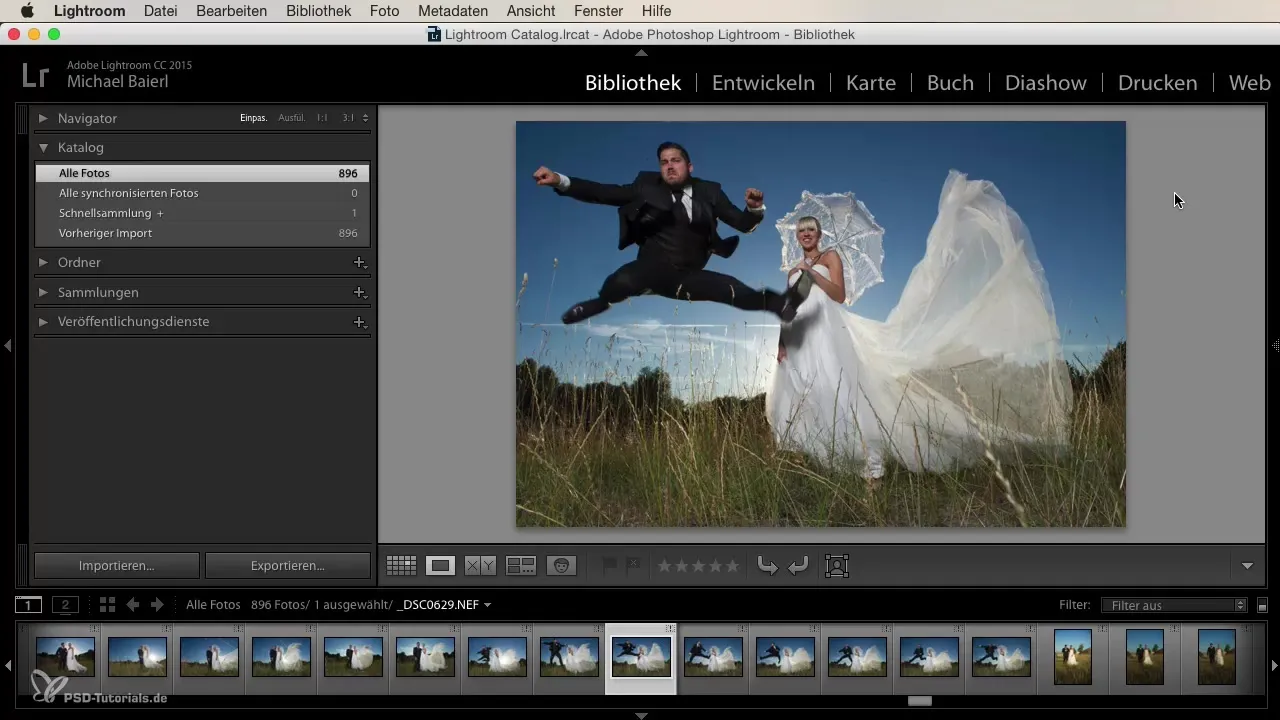Viewport: 1280px width, 720px height.
Task: Expand the Sammlungen panel
Action: pos(43,292)
